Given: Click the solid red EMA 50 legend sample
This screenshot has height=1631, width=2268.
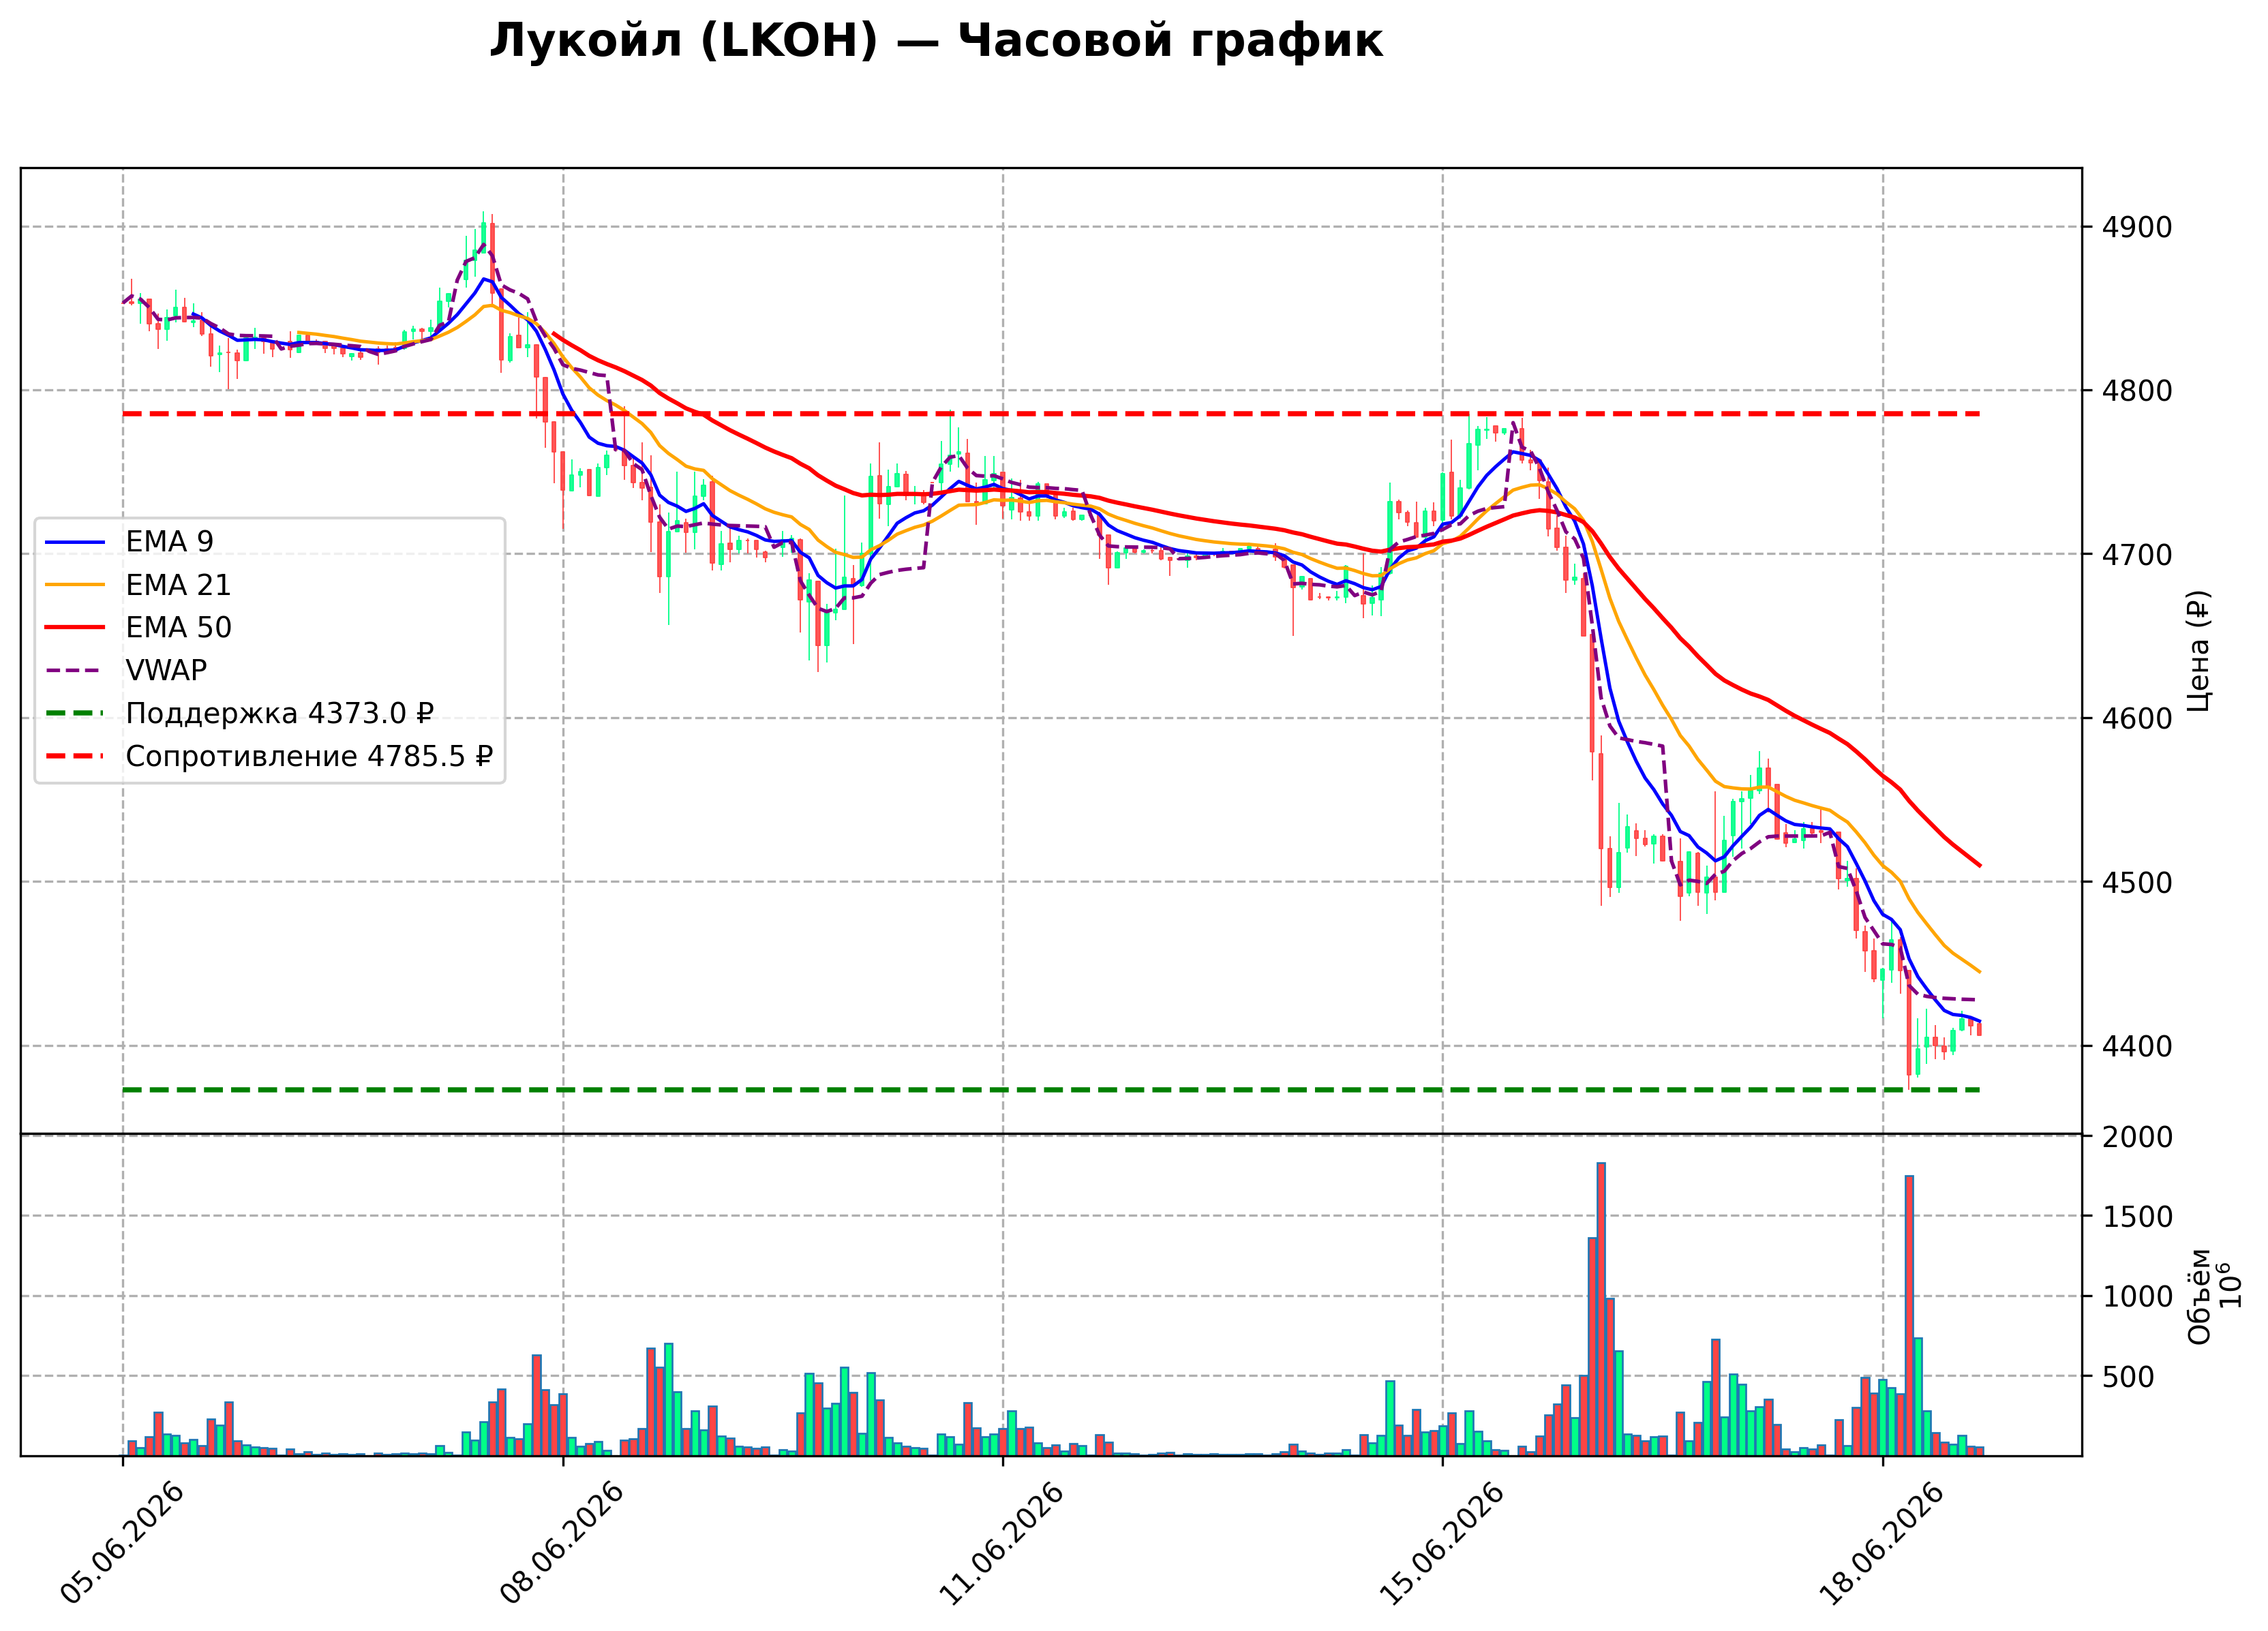Looking at the screenshot, I should click(75, 628).
